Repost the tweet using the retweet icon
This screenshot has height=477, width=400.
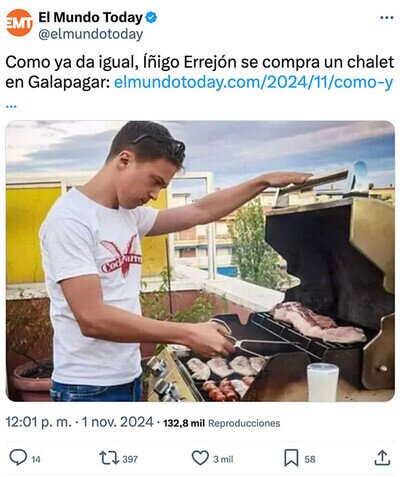click(109, 458)
